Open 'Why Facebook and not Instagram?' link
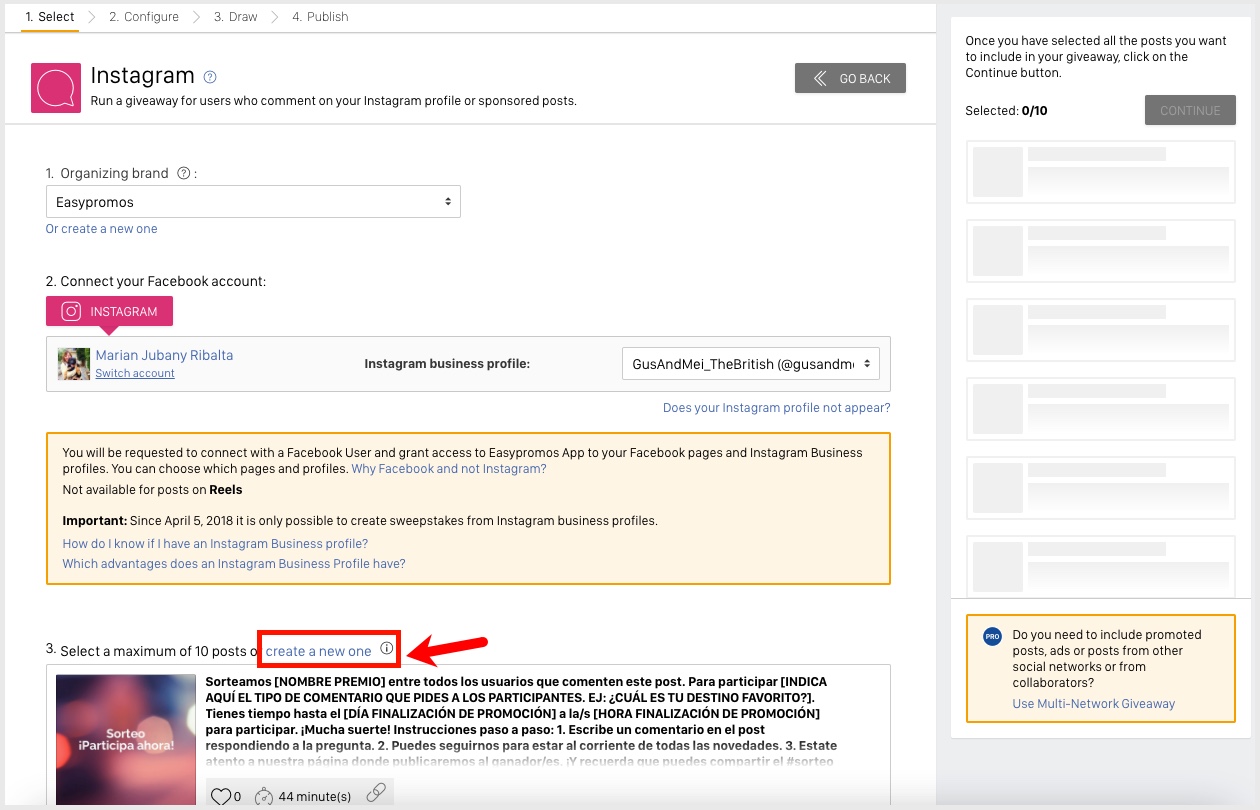 coord(449,469)
